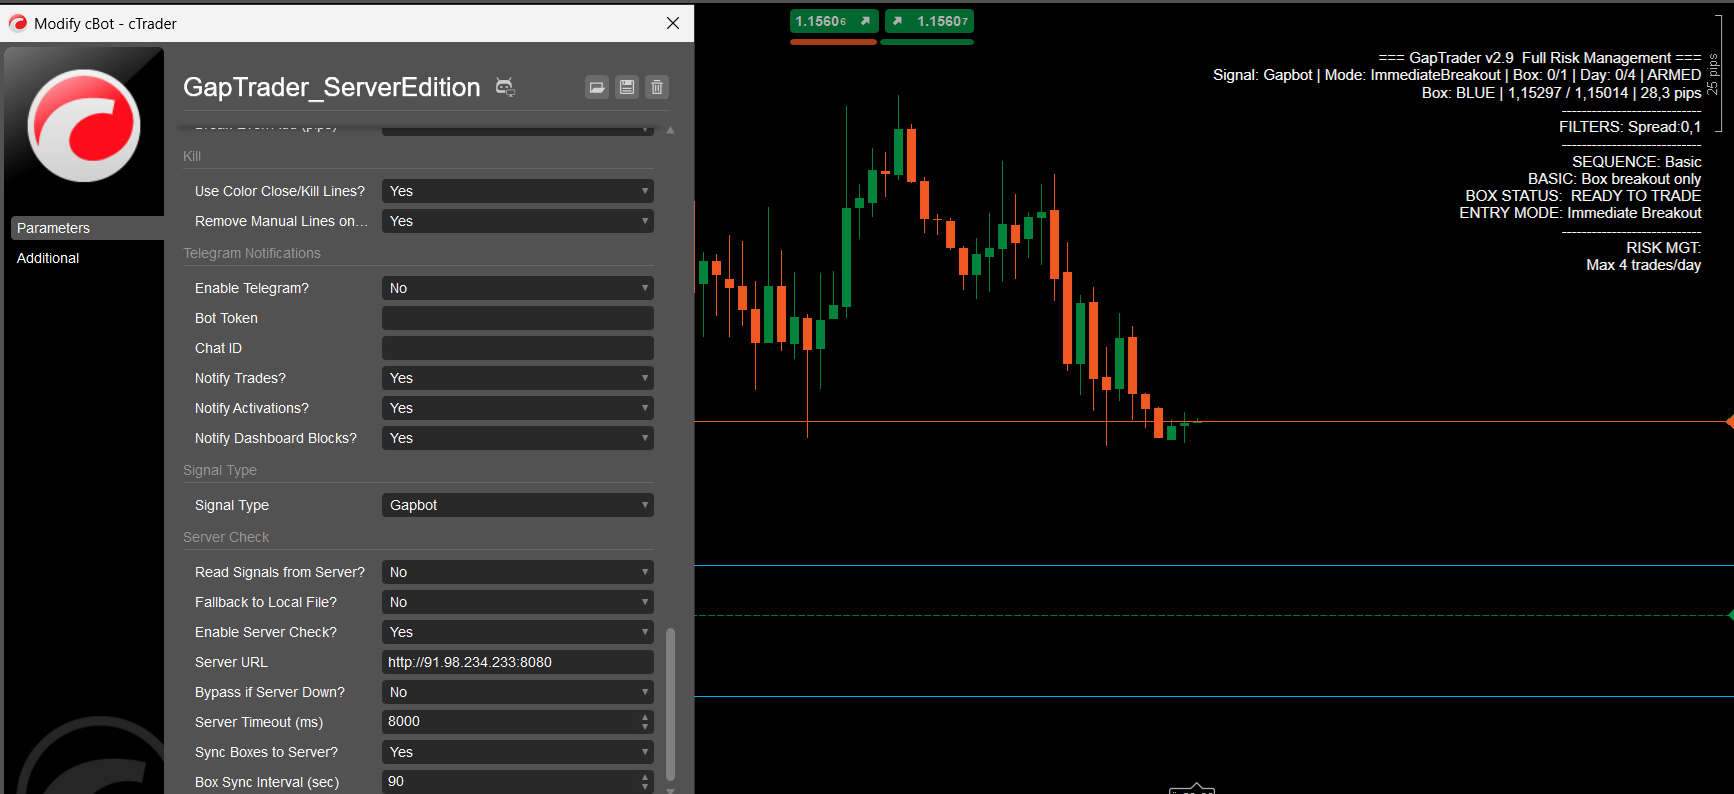Click the save parameters floppy icon
Image resolution: width=1734 pixels, height=794 pixels.
(x=627, y=87)
